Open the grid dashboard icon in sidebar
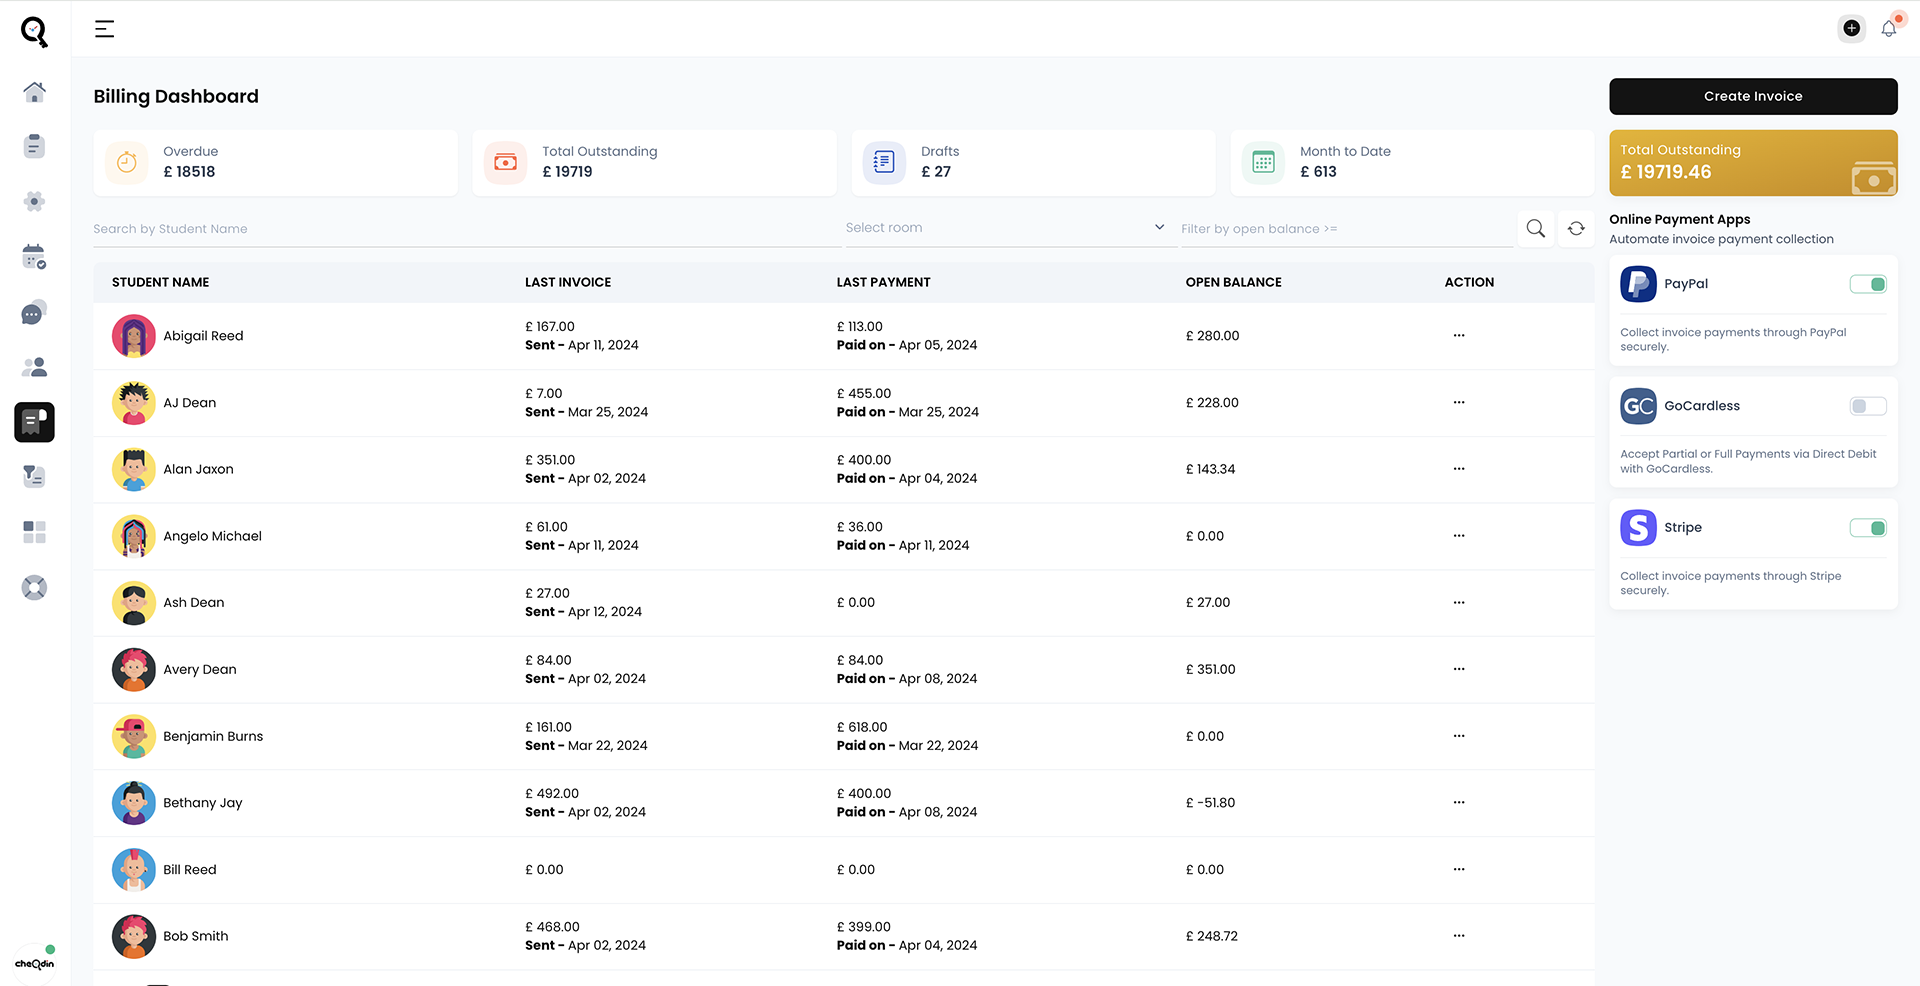This screenshot has height=986, width=1920. point(34,532)
